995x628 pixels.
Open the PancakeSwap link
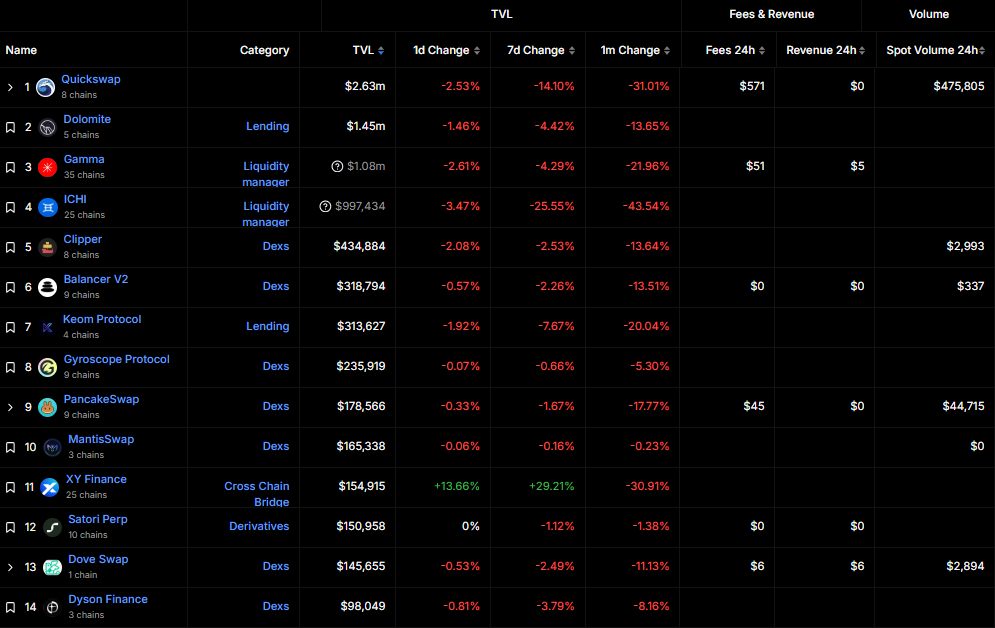(x=101, y=399)
